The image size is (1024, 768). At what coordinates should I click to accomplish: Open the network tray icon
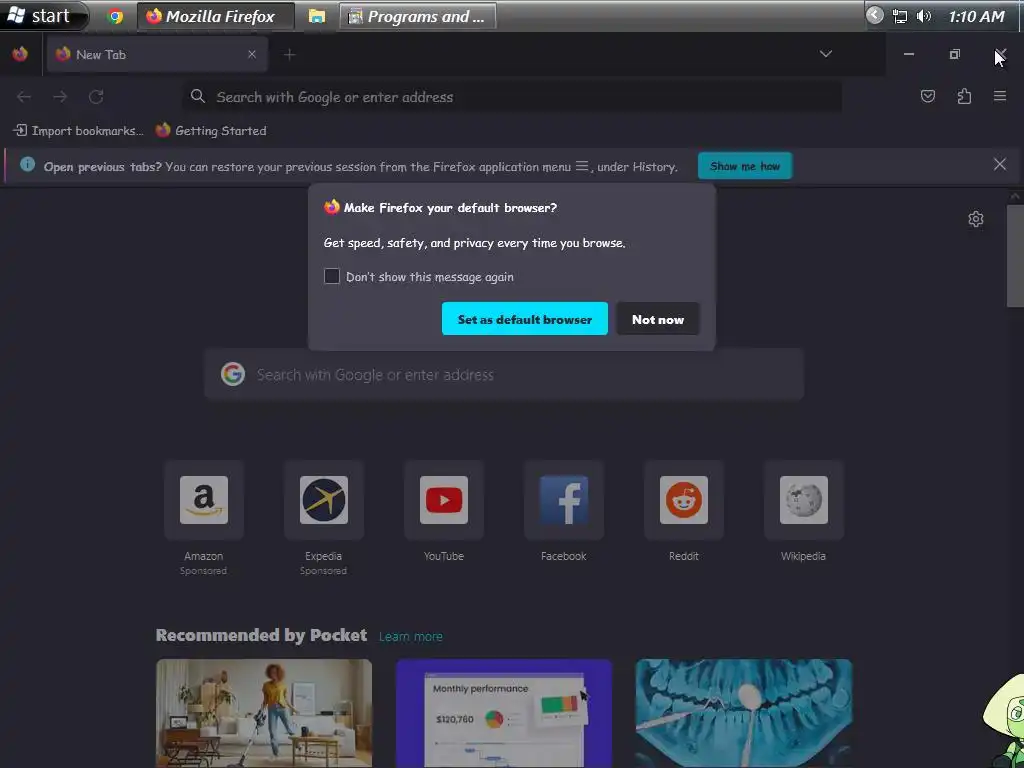pos(900,16)
